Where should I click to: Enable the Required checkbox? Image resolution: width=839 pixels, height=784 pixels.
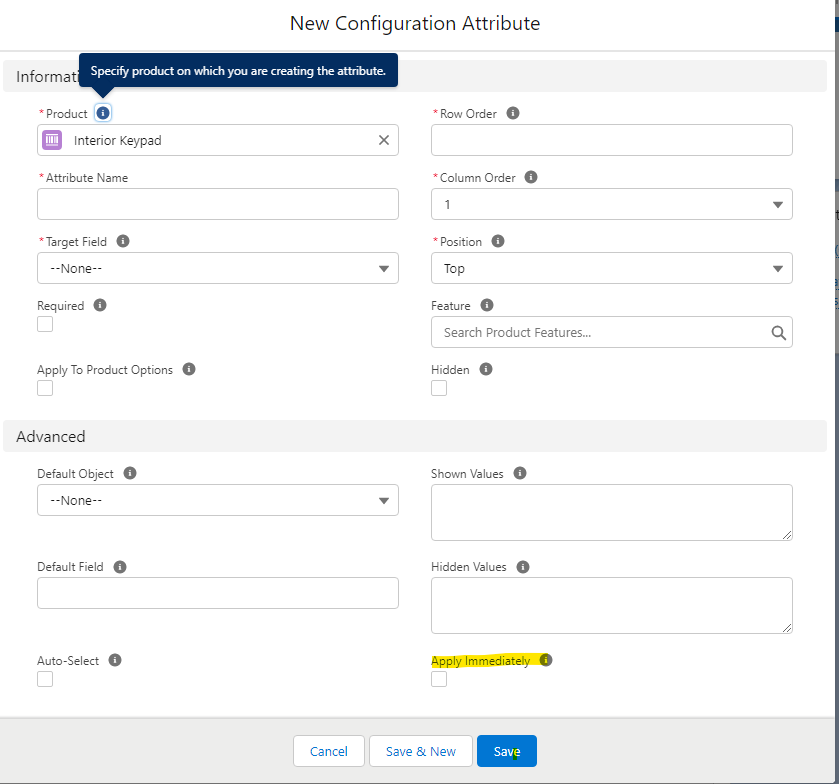45,324
